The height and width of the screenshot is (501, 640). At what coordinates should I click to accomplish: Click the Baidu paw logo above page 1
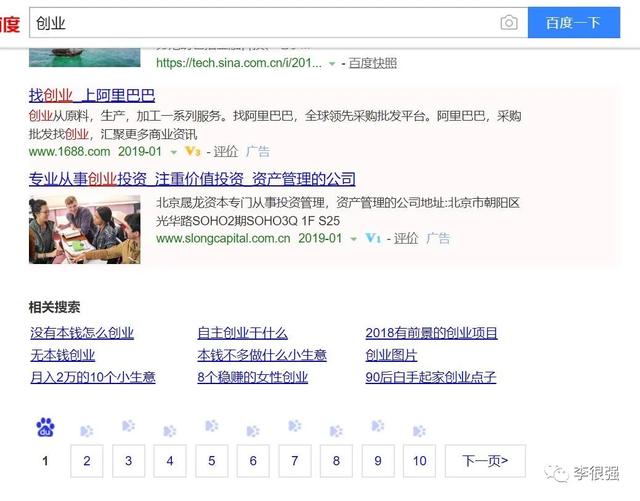click(45, 428)
